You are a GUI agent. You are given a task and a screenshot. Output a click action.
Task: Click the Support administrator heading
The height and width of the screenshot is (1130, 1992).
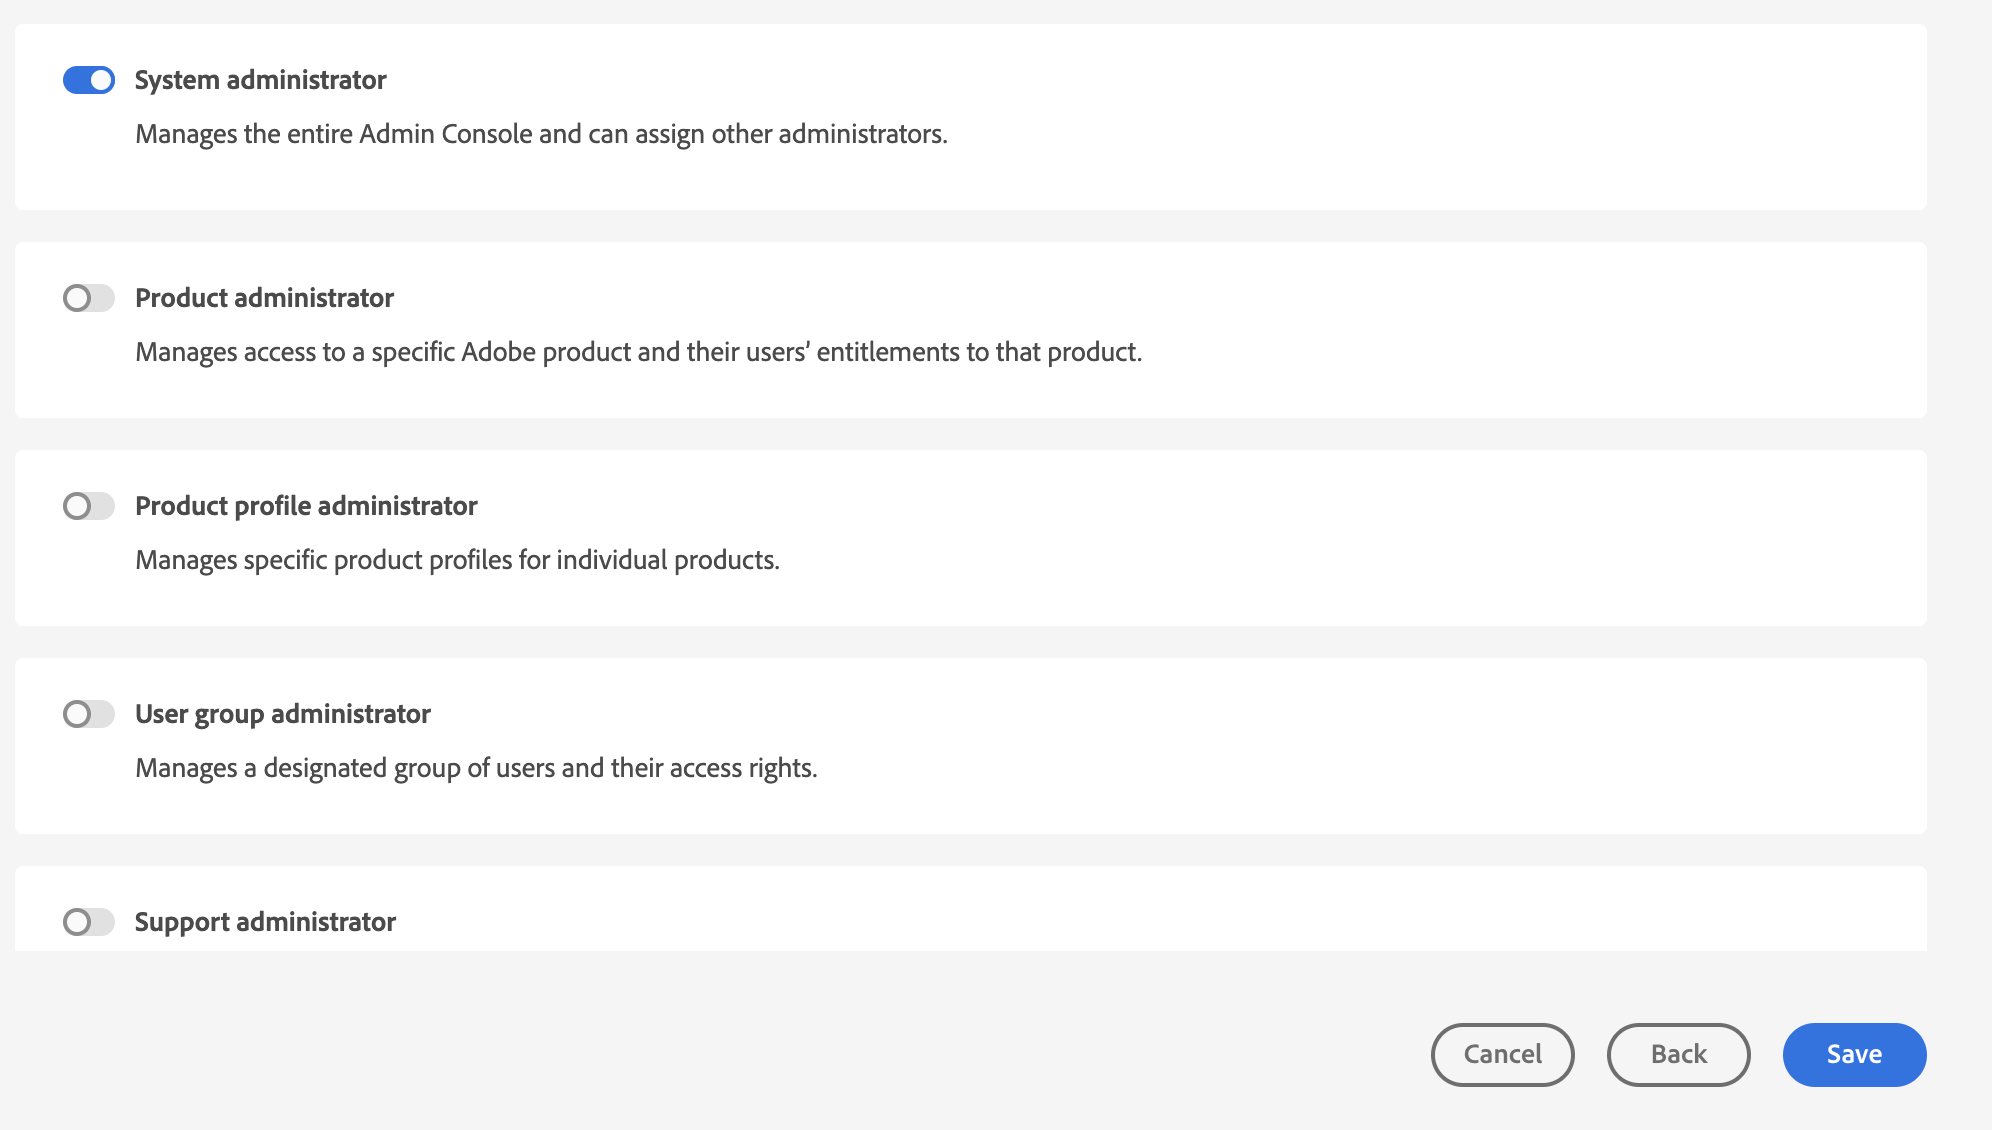tap(265, 922)
